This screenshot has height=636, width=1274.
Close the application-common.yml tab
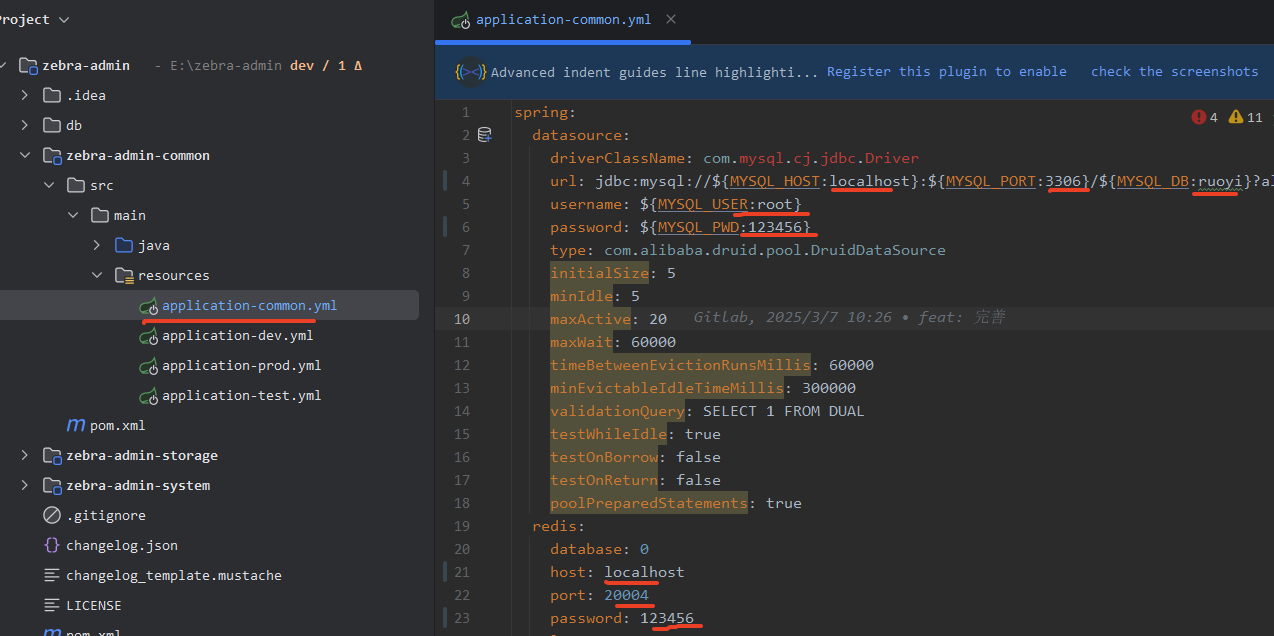670,19
